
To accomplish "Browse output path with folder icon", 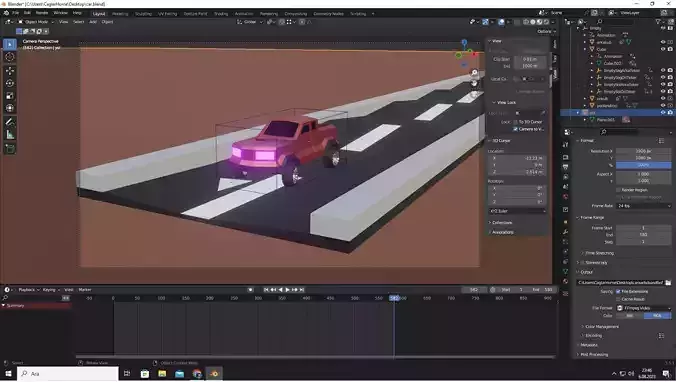I will 668,282.
